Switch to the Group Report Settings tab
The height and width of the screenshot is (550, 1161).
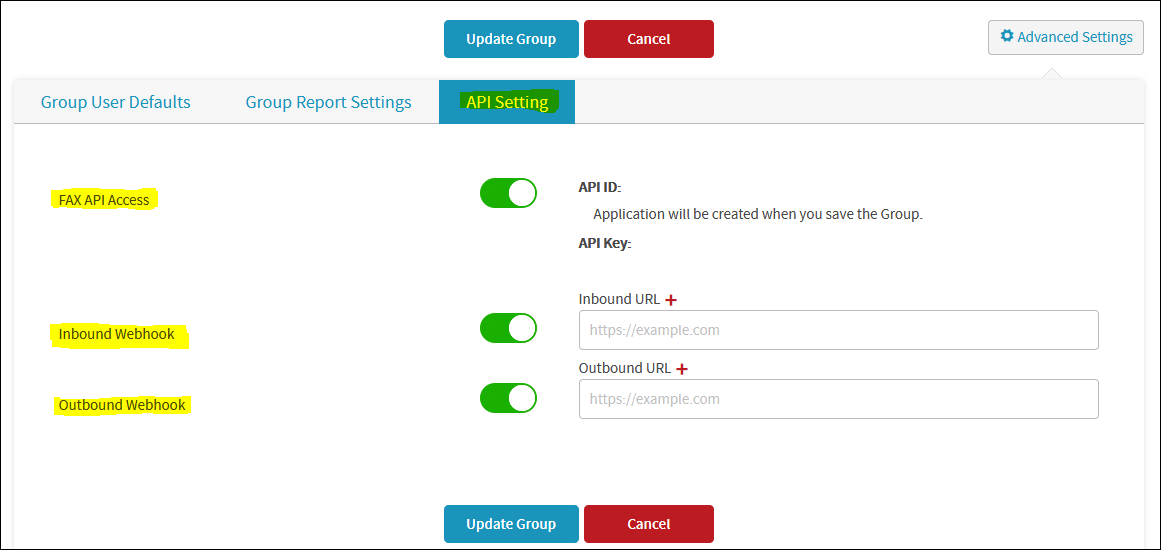[329, 102]
